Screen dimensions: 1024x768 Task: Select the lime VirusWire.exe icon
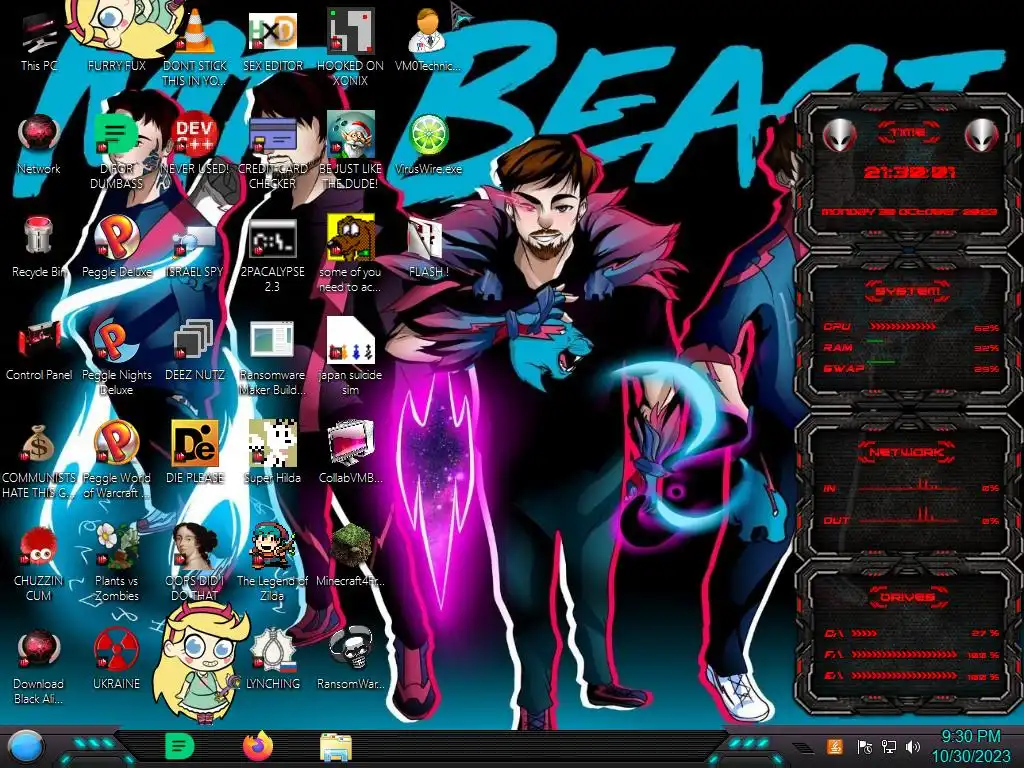coord(428,145)
